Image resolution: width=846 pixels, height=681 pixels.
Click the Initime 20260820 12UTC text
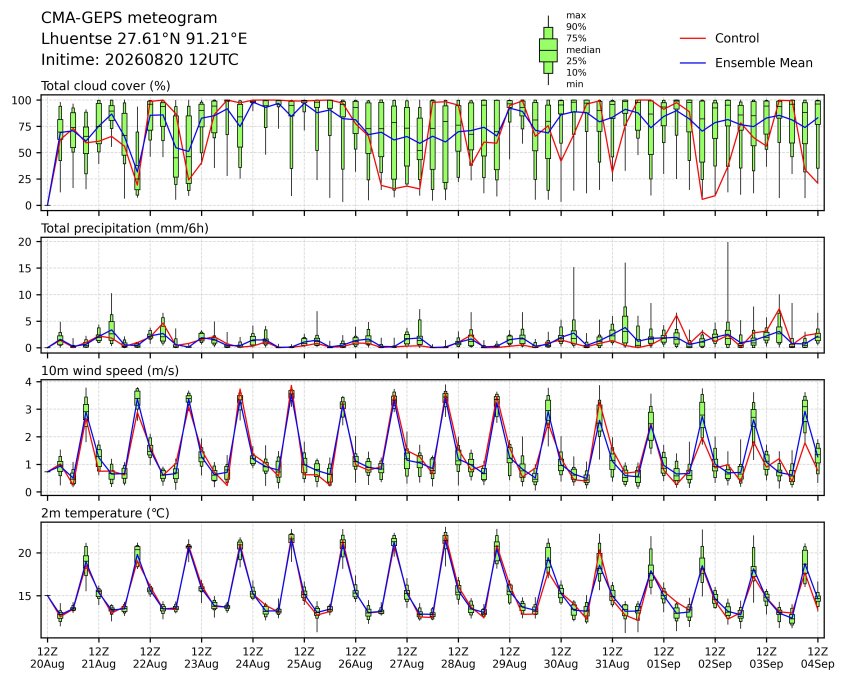140,59
